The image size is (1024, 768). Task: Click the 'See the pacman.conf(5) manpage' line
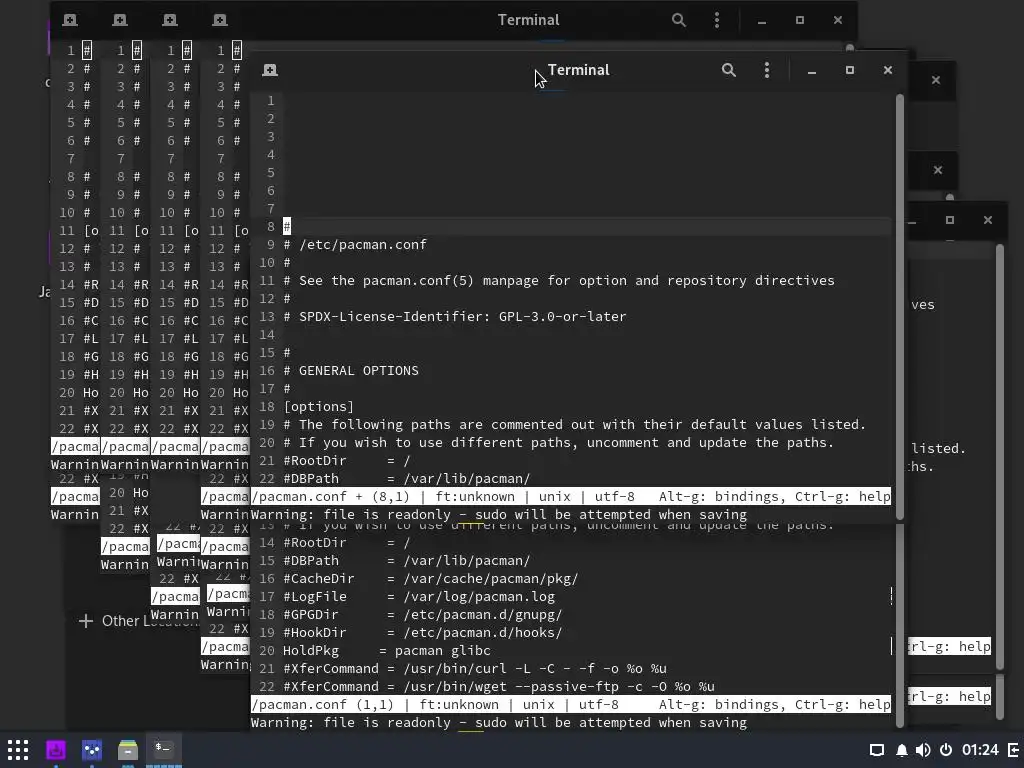[x=559, y=281]
